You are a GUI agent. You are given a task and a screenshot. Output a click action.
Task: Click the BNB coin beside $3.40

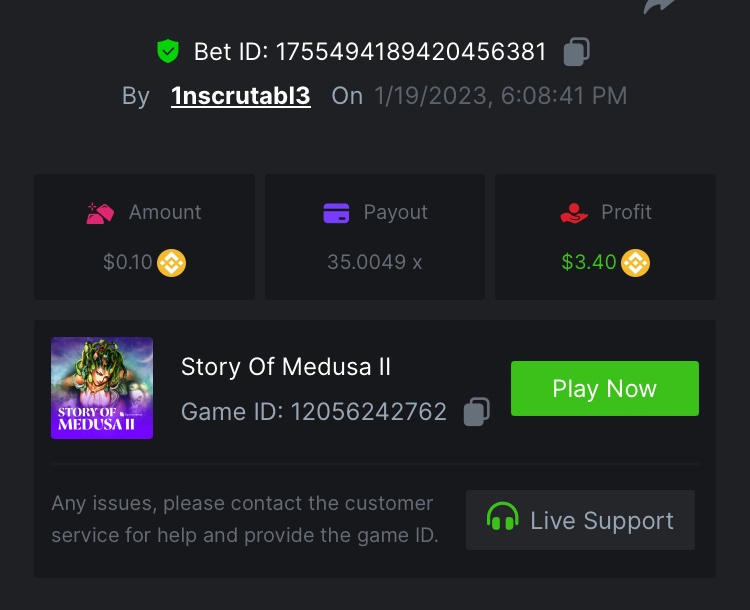[636, 263]
